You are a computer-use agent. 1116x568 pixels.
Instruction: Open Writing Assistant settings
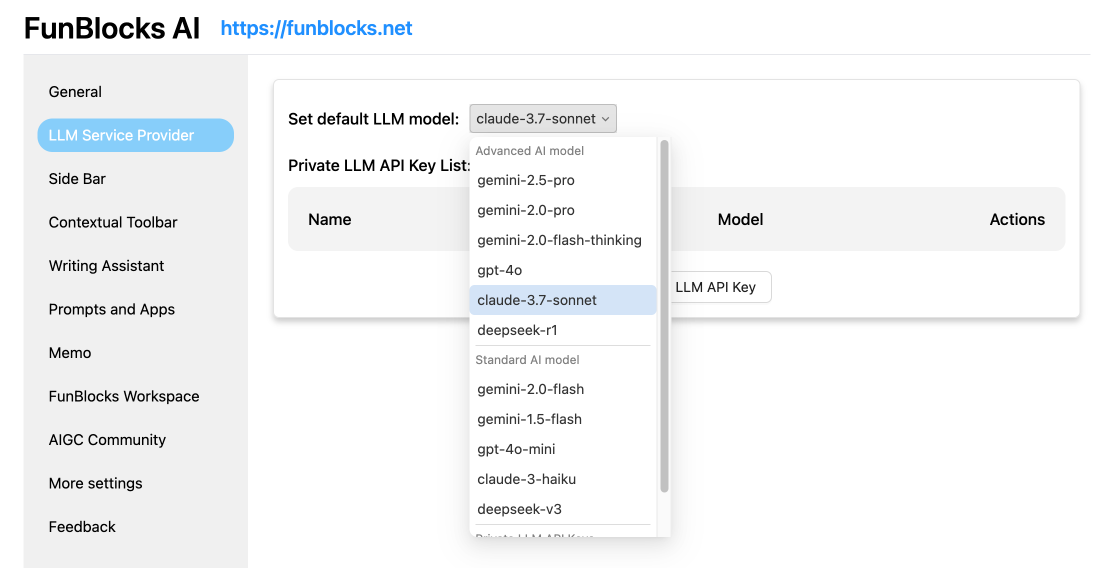pos(106,265)
